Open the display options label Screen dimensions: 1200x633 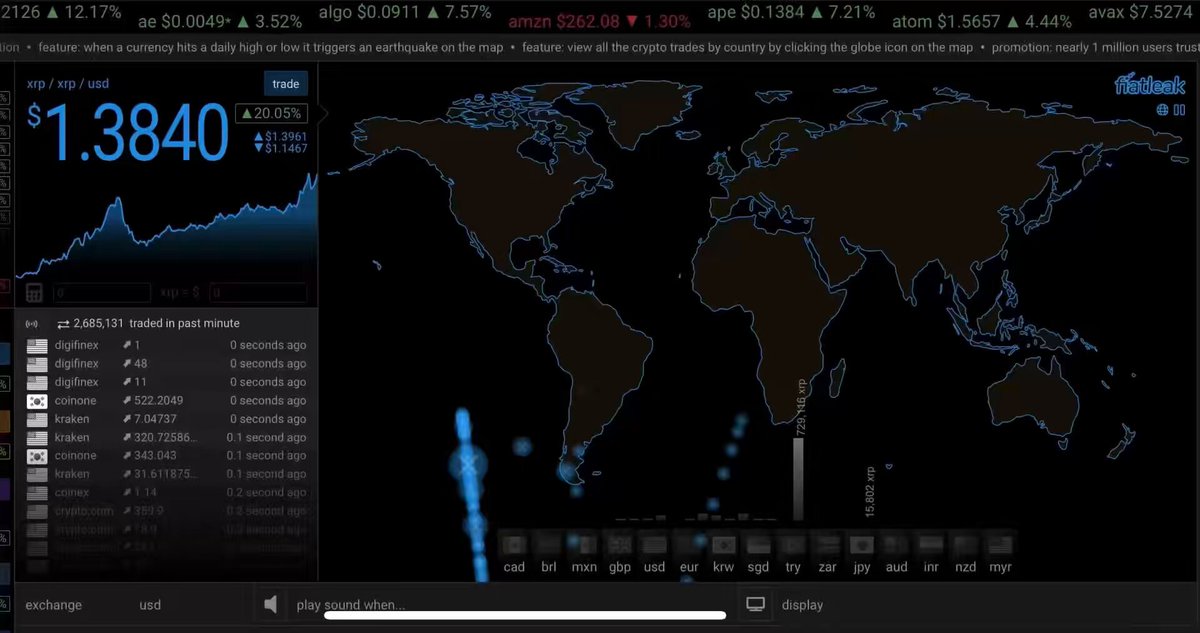point(802,605)
